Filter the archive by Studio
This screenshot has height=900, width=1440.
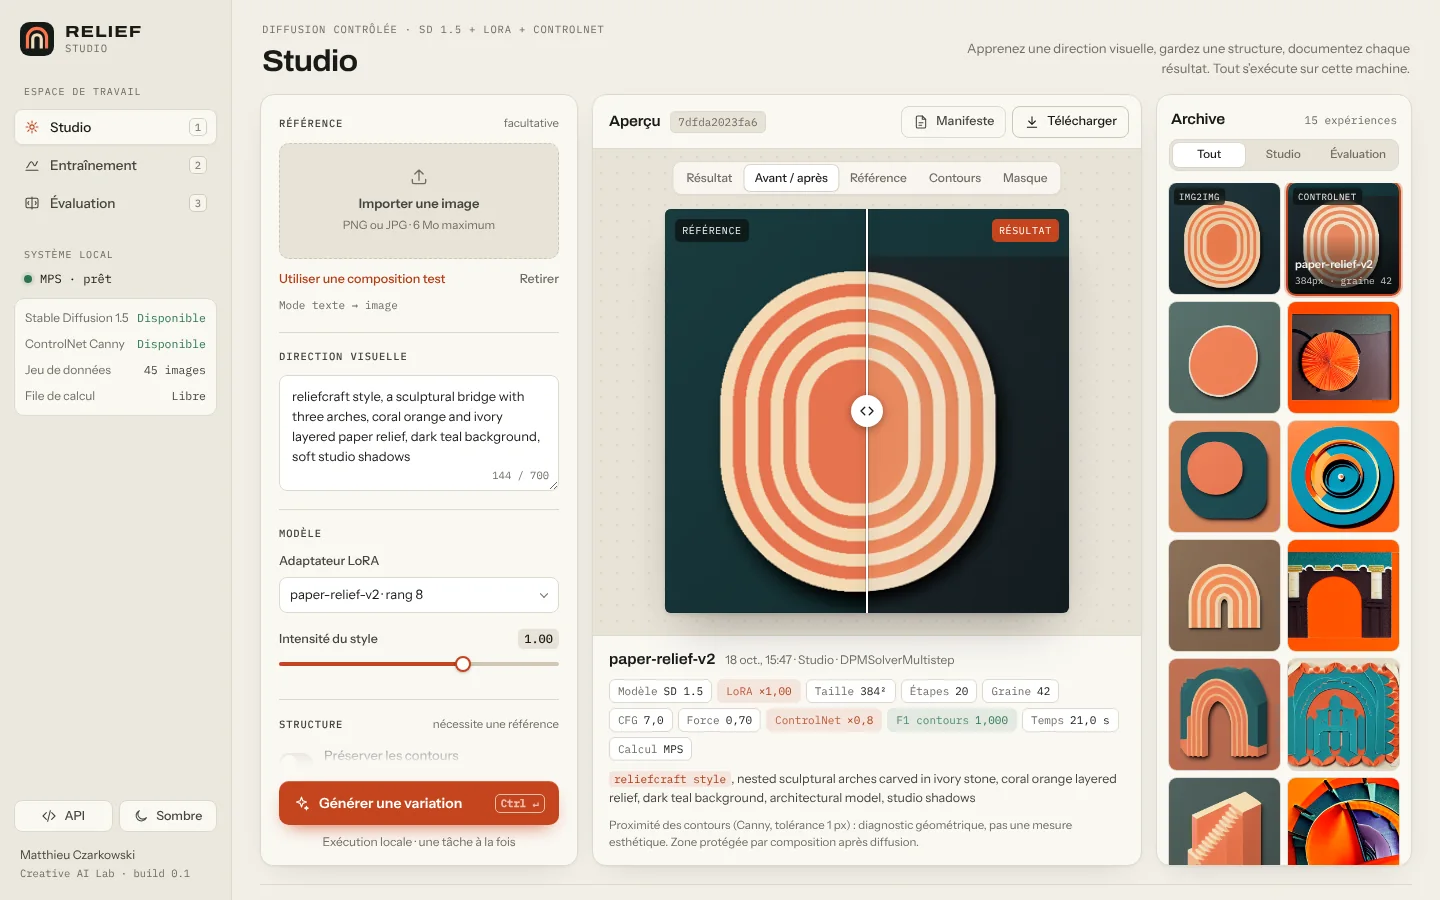(1283, 154)
